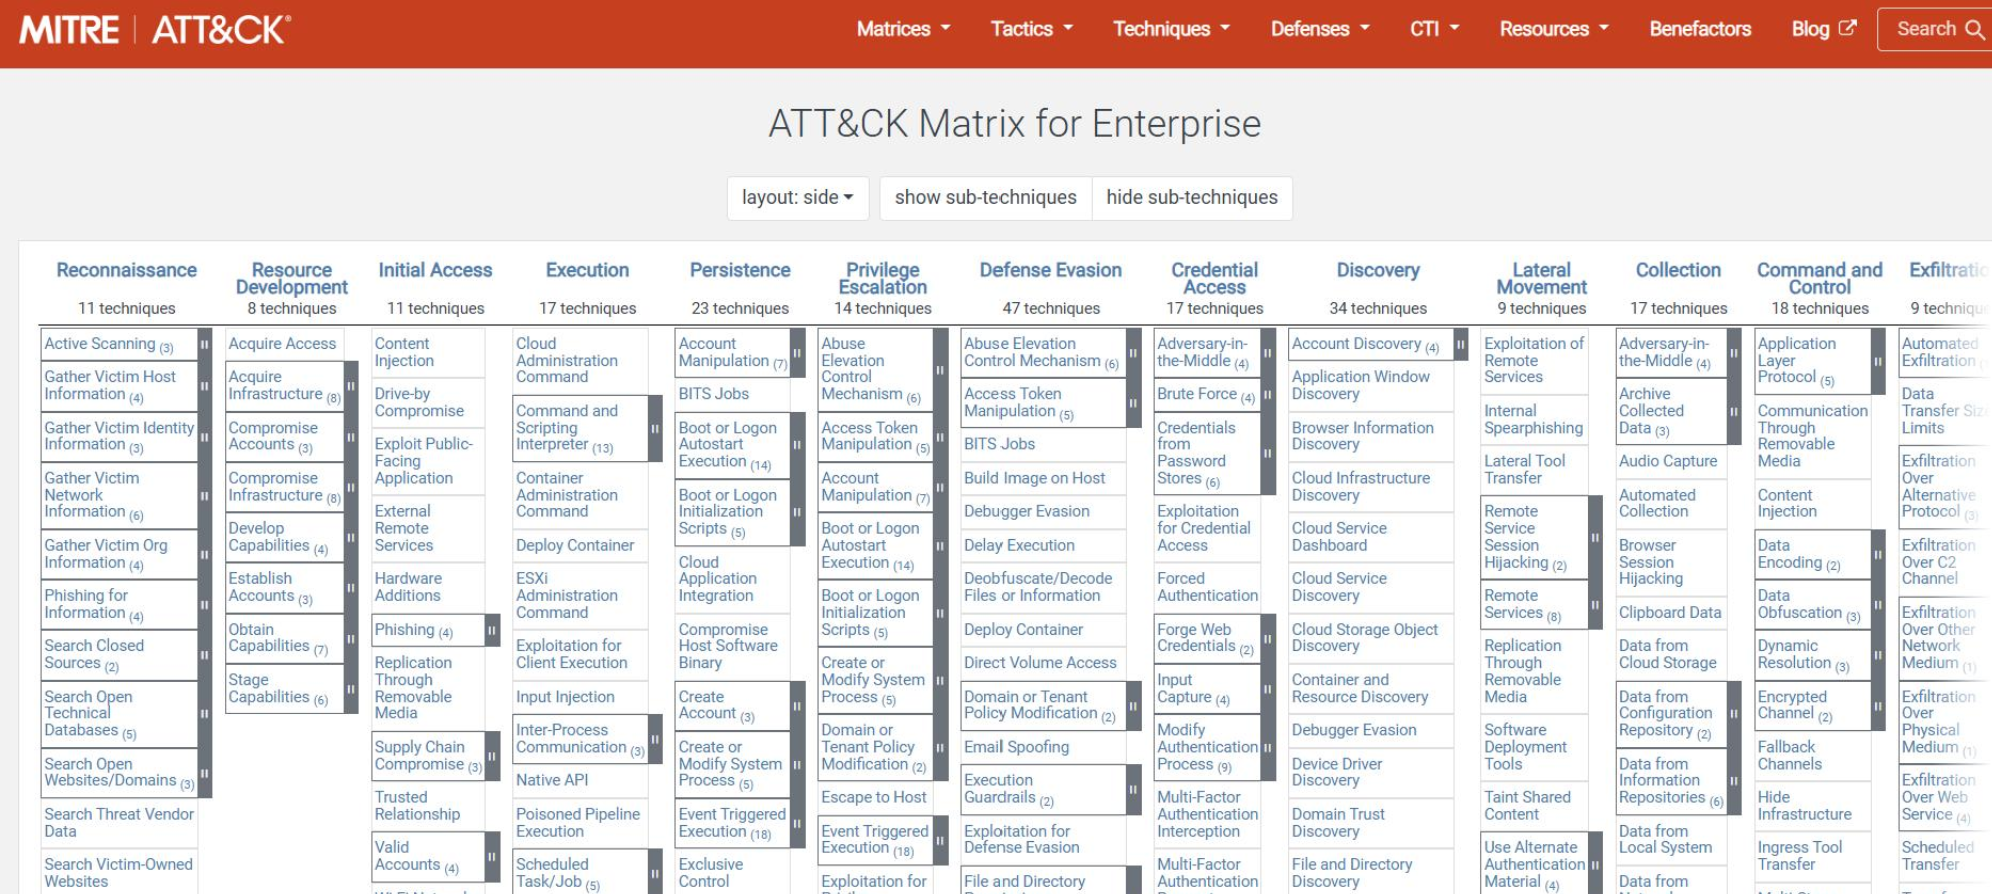The image size is (1992, 894).
Task: Click the "47 techniques" count text
Action: tap(1051, 309)
